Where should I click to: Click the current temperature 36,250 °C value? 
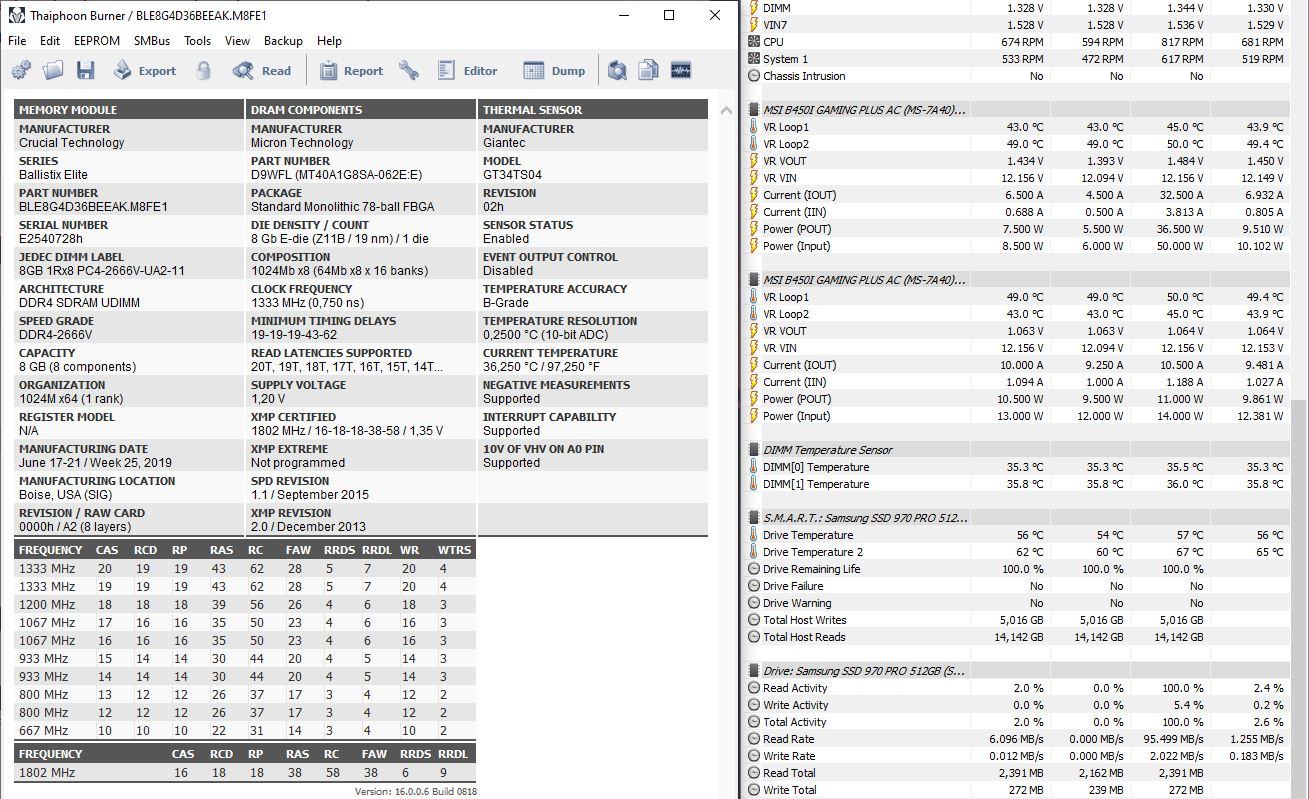(541, 367)
